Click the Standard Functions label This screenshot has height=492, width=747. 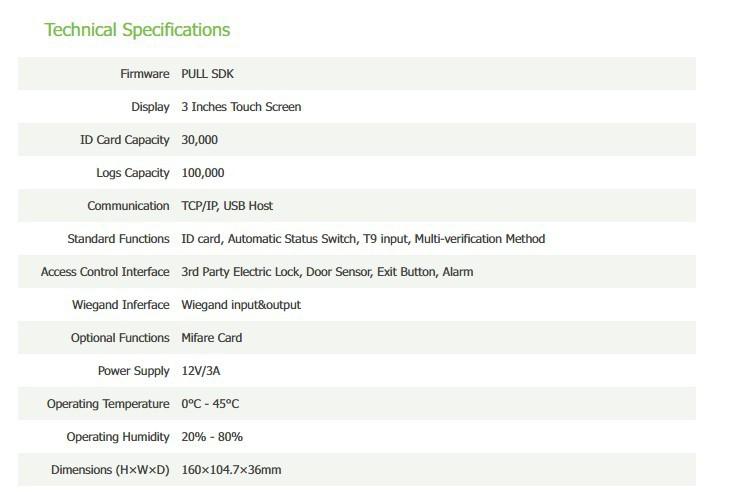[x=118, y=239]
